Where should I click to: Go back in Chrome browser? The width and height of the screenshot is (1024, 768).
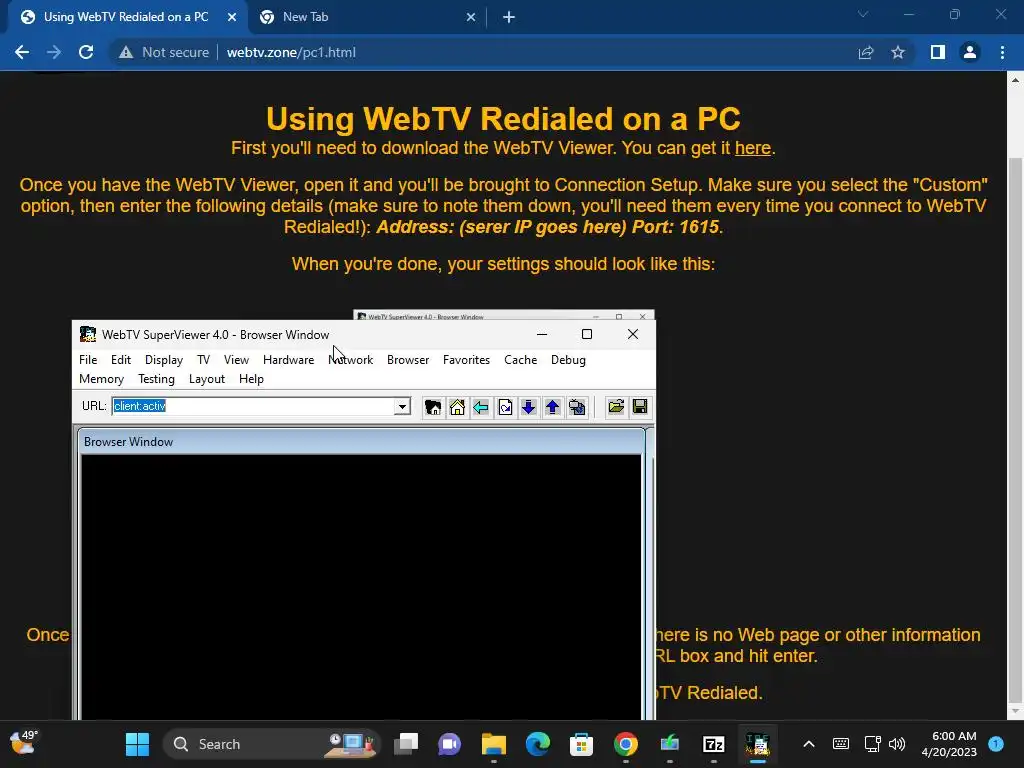pos(22,52)
